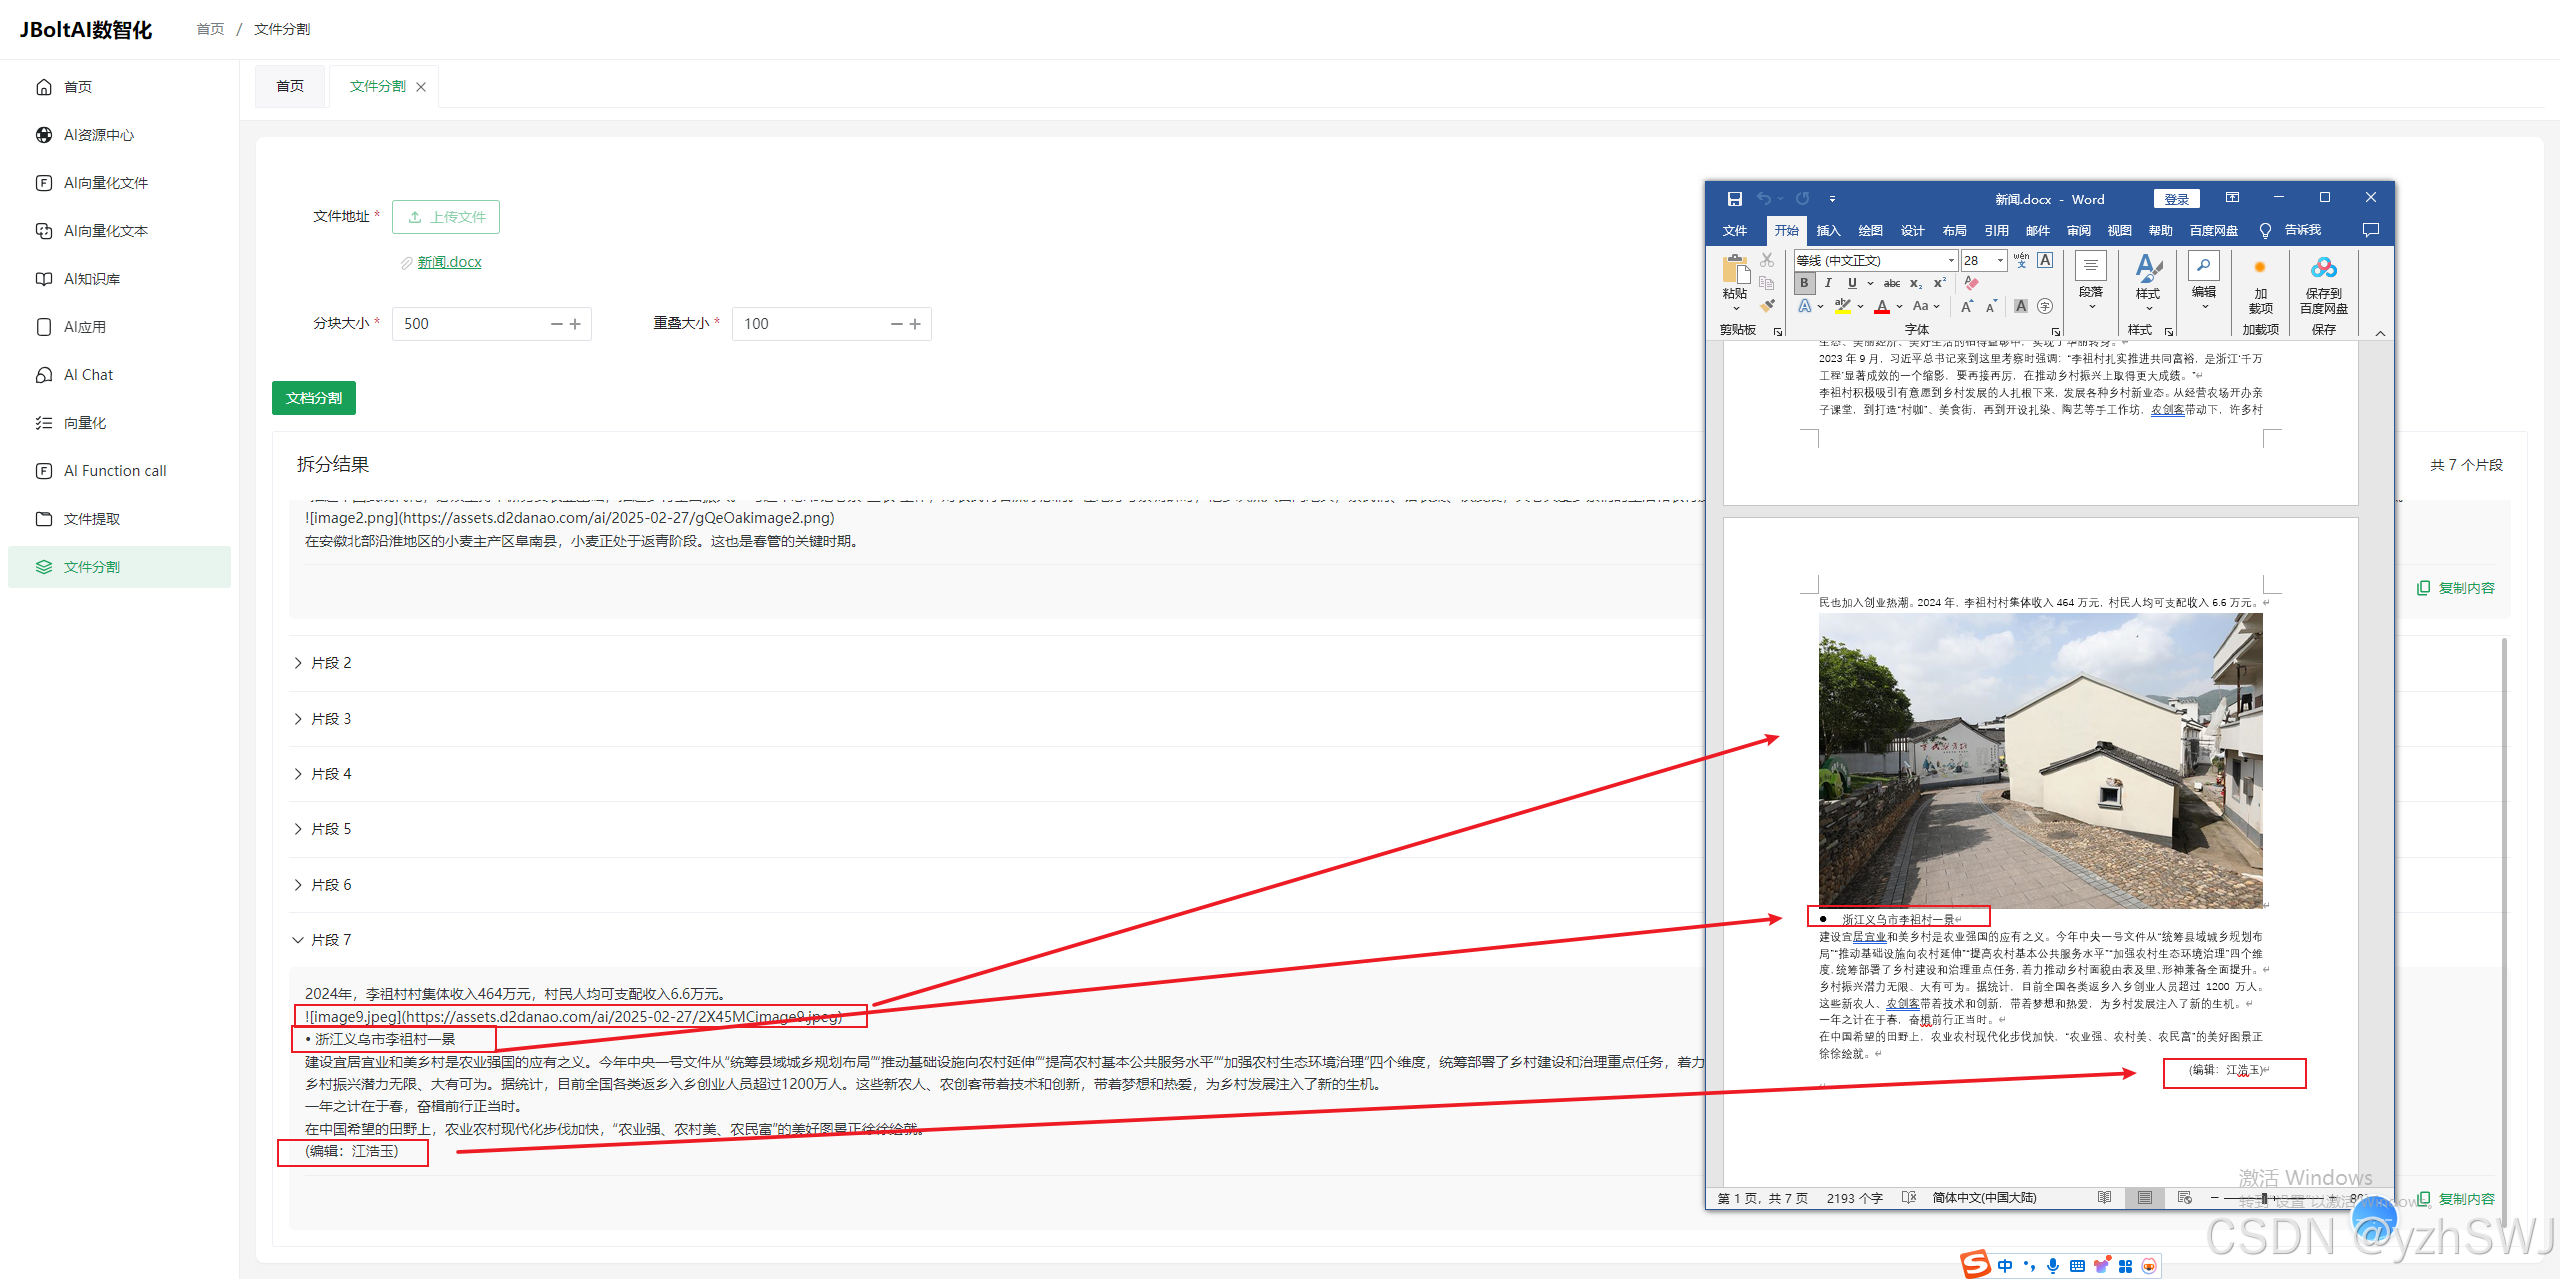Click the enclosed character 字 icon
2560x1279 pixels.
click(x=2045, y=307)
